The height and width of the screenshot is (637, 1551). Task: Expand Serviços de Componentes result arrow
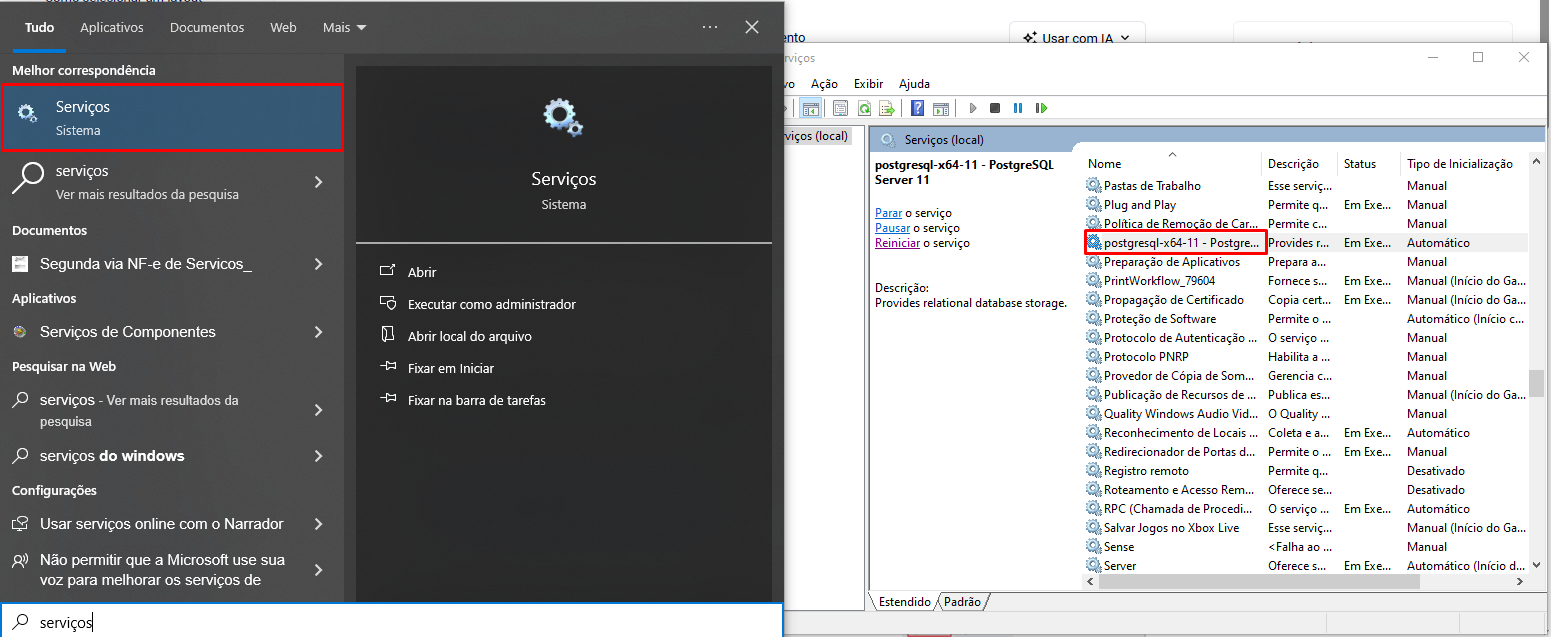[319, 332]
